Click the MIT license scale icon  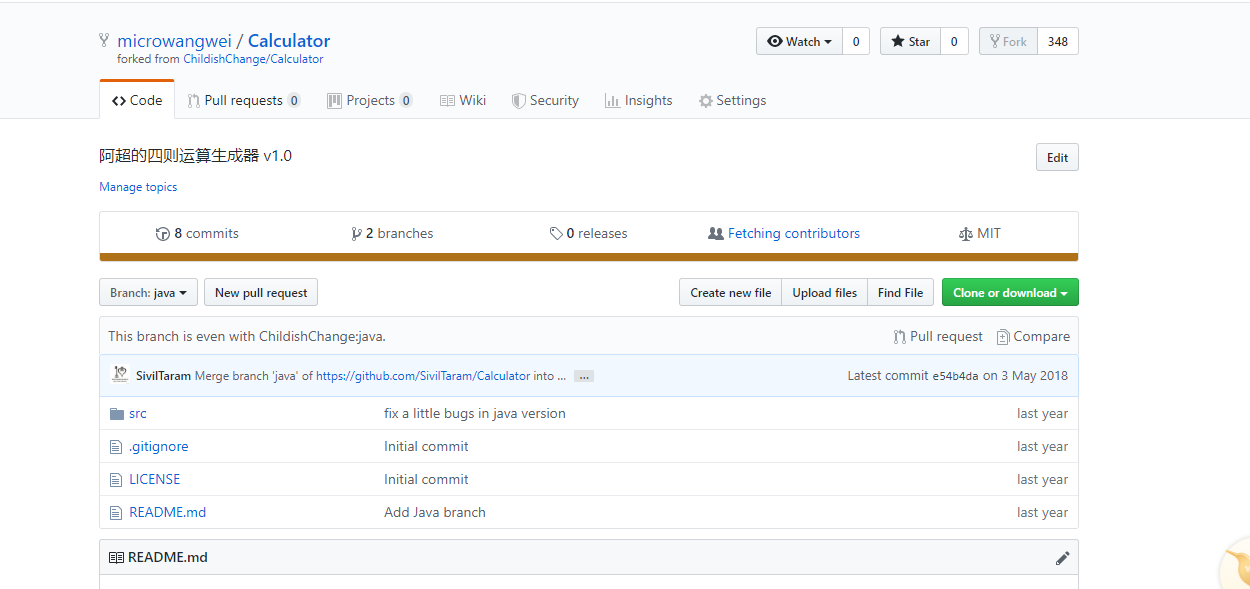[965, 234]
